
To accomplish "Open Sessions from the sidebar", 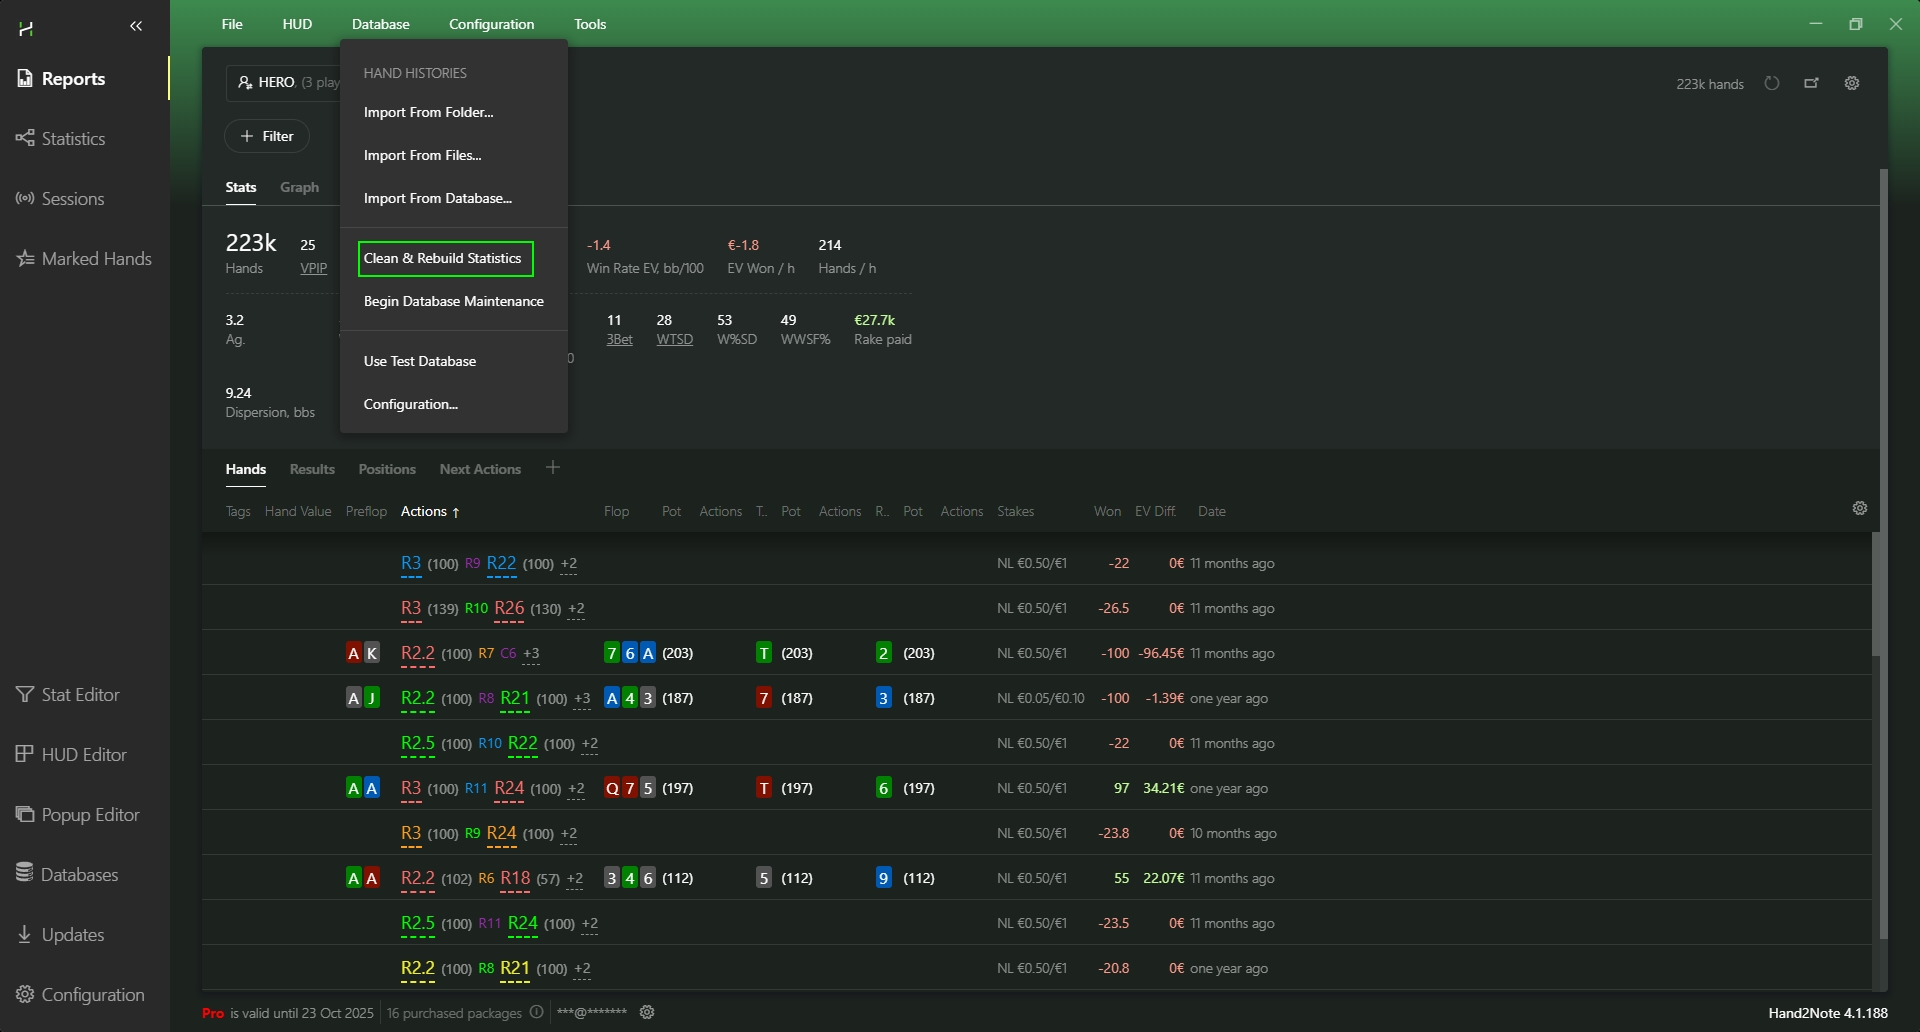I will 72,199.
